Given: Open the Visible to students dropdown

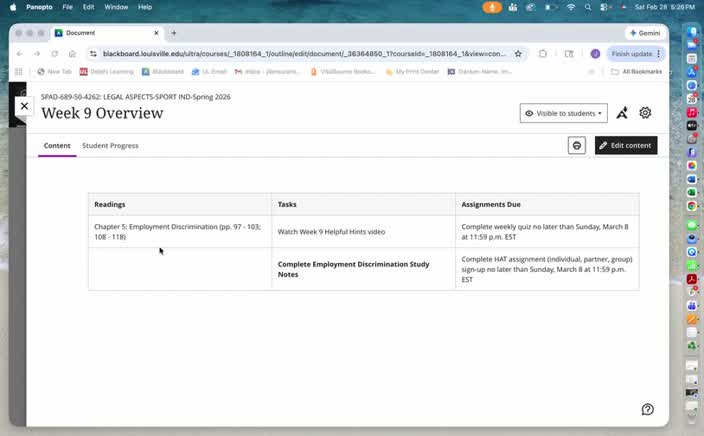Looking at the screenshot, I should coord(563,113).
